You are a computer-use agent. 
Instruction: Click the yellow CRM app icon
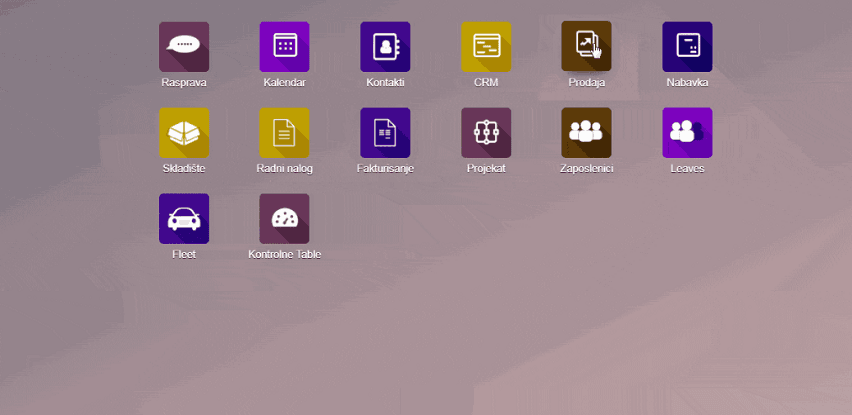(486, 46)
